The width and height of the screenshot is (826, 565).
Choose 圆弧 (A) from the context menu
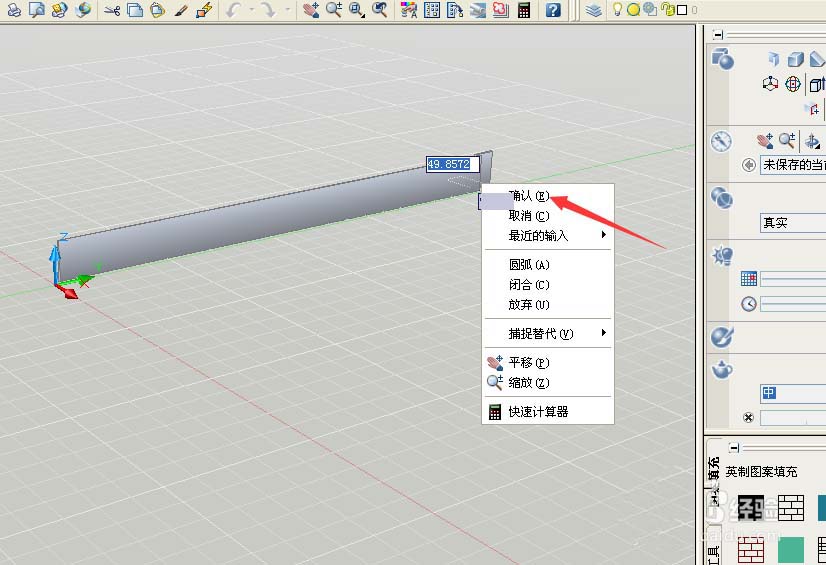(x=548, y=264)
